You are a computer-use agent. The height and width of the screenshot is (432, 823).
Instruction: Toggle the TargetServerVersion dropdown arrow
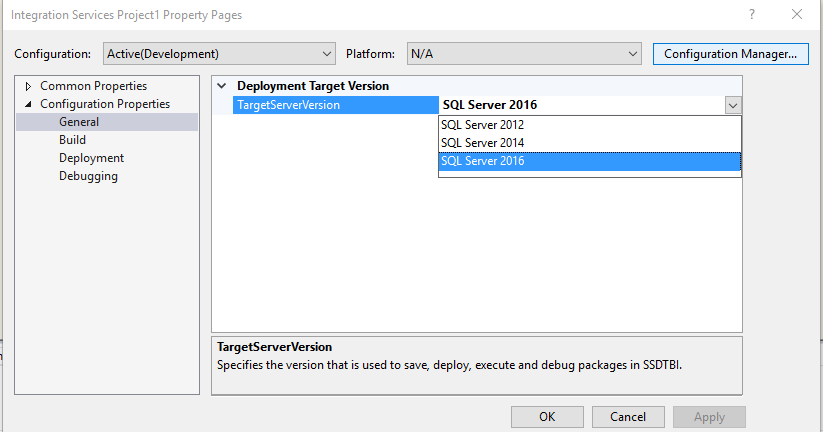coord(732,105)
